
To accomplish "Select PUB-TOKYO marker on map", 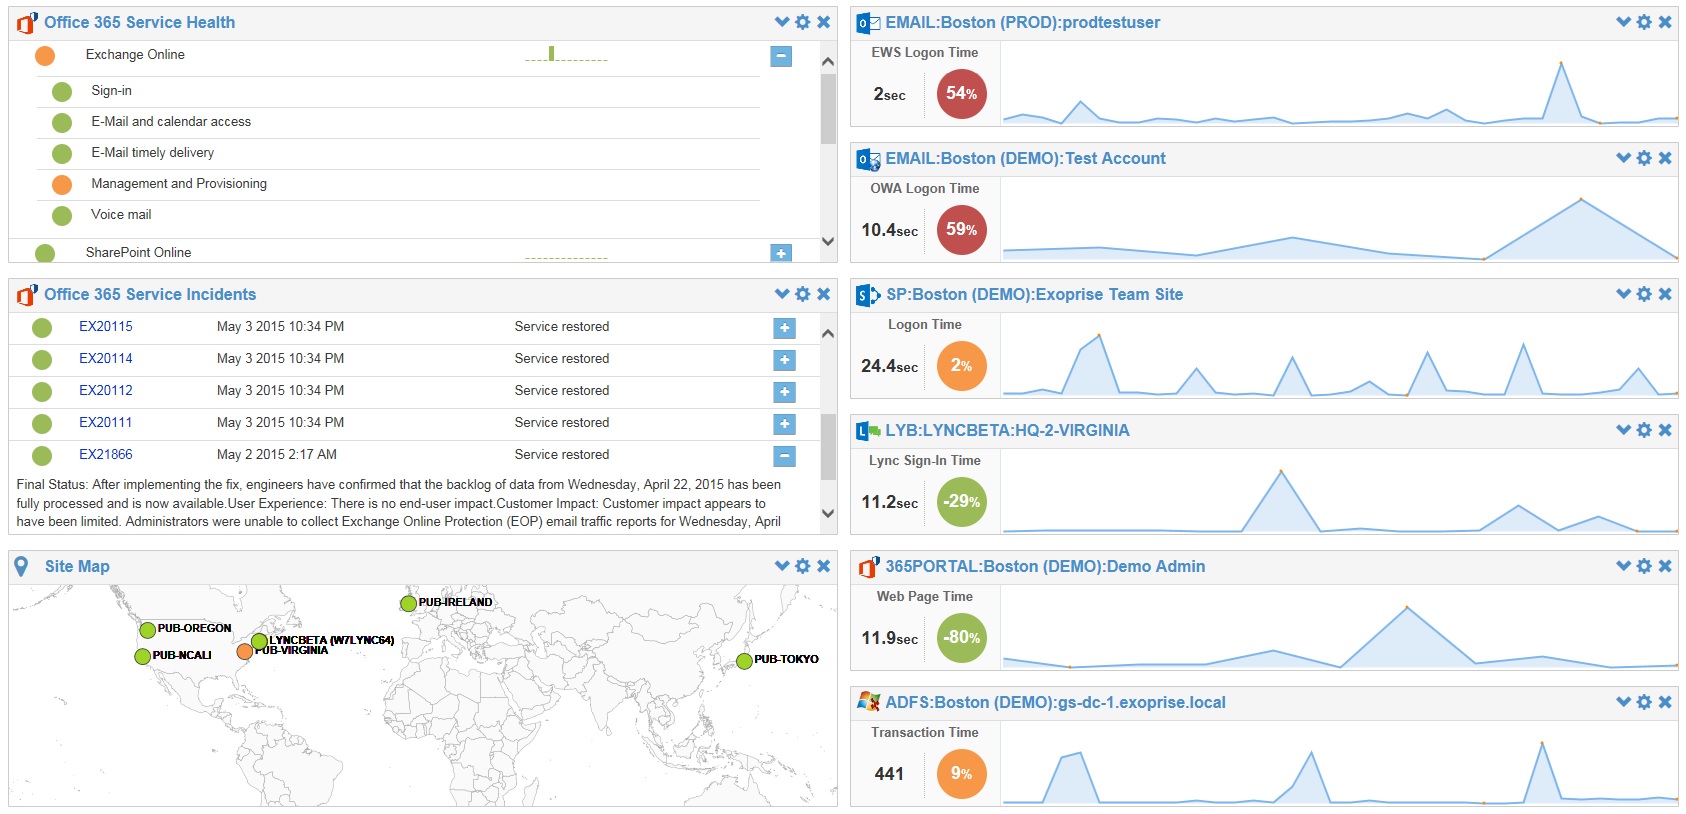I will [x=744, y=661].
